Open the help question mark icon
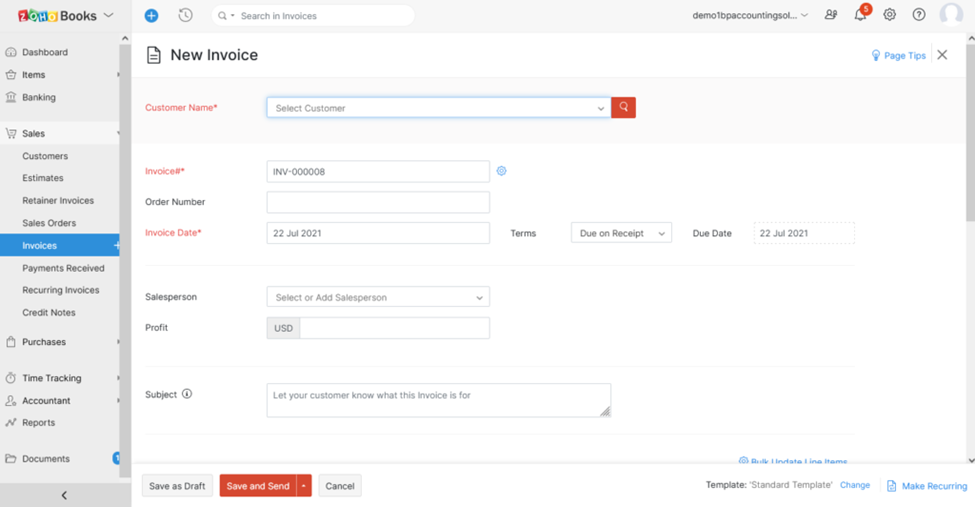This screenshot has width=975, height=507. (918, 15)
